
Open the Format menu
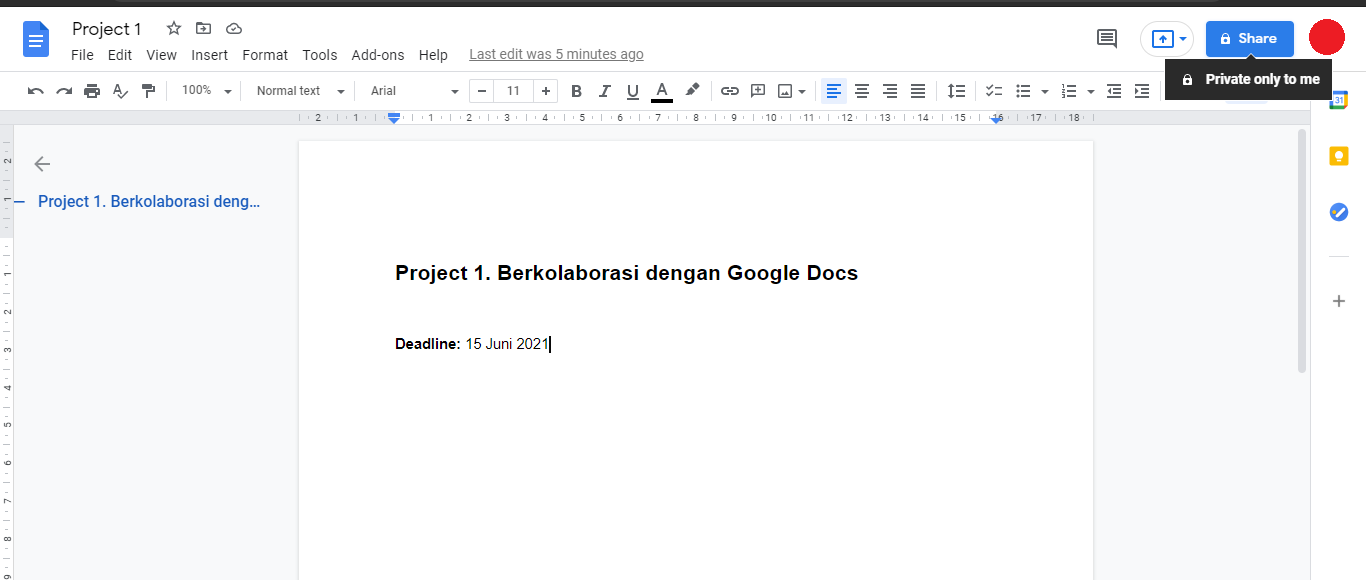[265, 55]
